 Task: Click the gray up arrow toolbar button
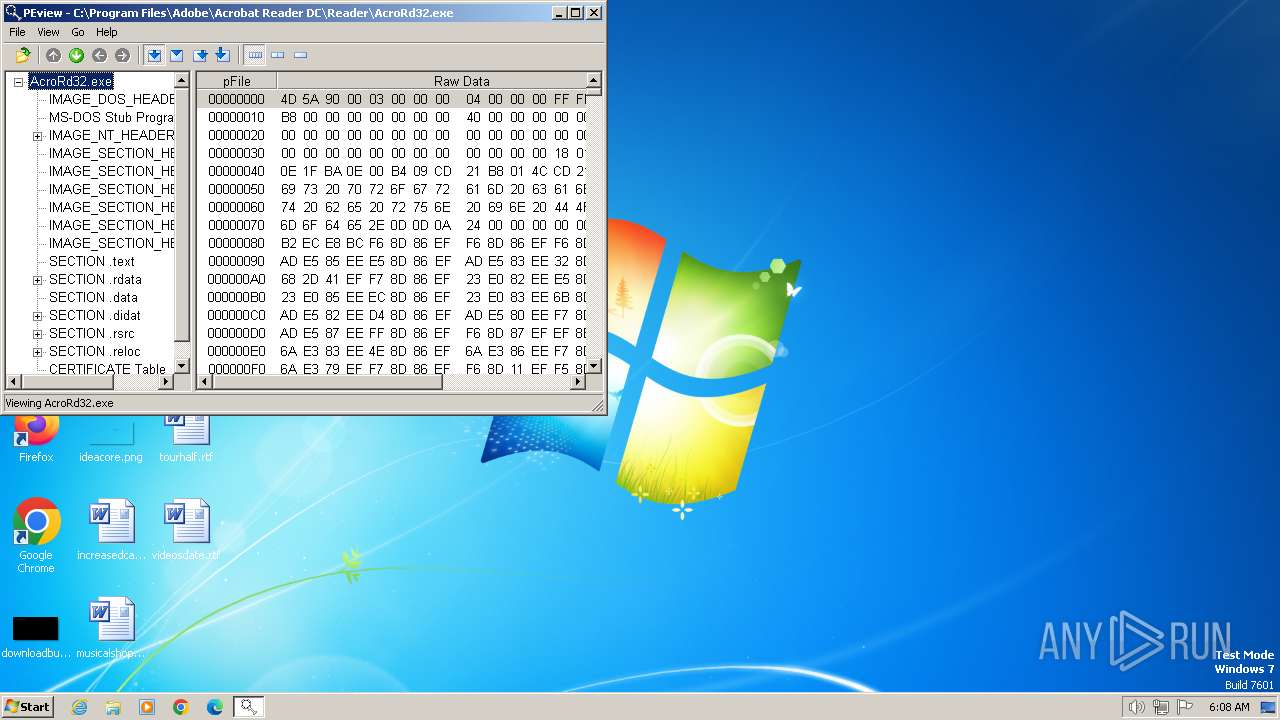point(53,55)
